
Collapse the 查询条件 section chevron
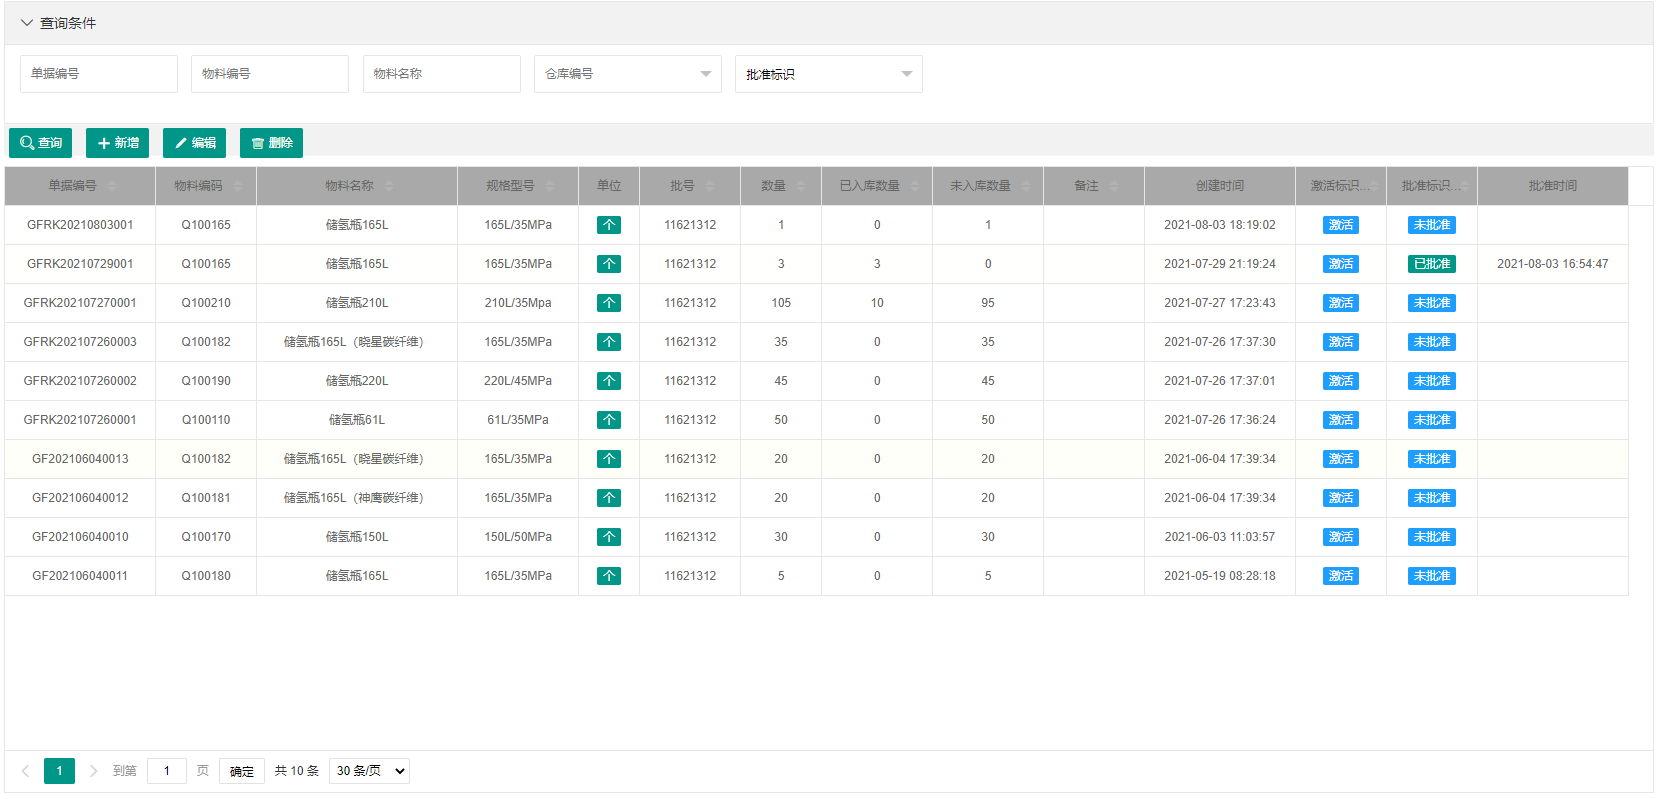[27, 23]
